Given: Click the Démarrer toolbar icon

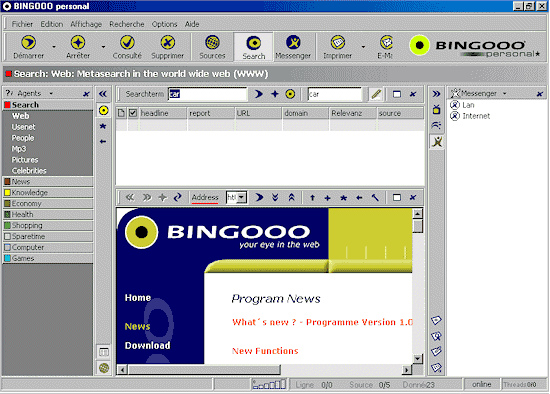Looking at the screenshot, I should pos(28,43).
